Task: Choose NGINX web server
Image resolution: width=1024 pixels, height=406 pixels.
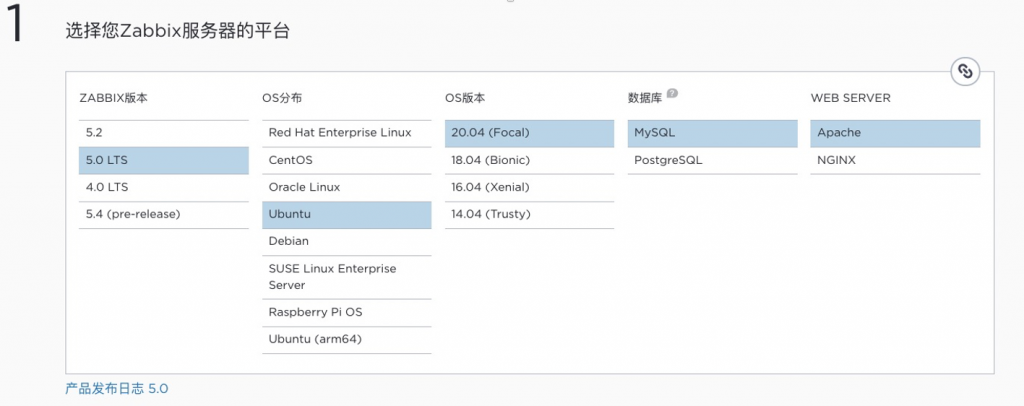Action: [x=895, y=161]
